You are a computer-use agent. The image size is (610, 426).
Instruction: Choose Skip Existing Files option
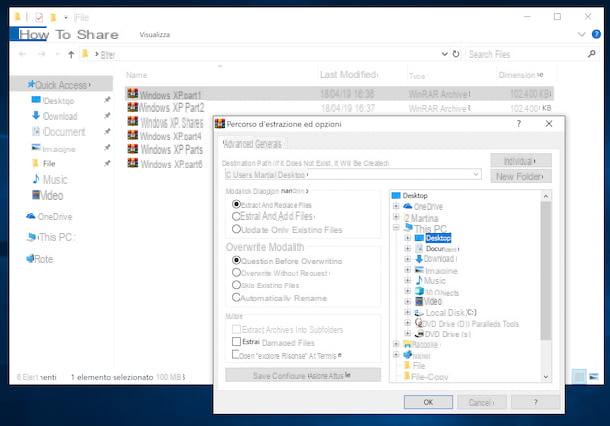(x=236, y=285)
